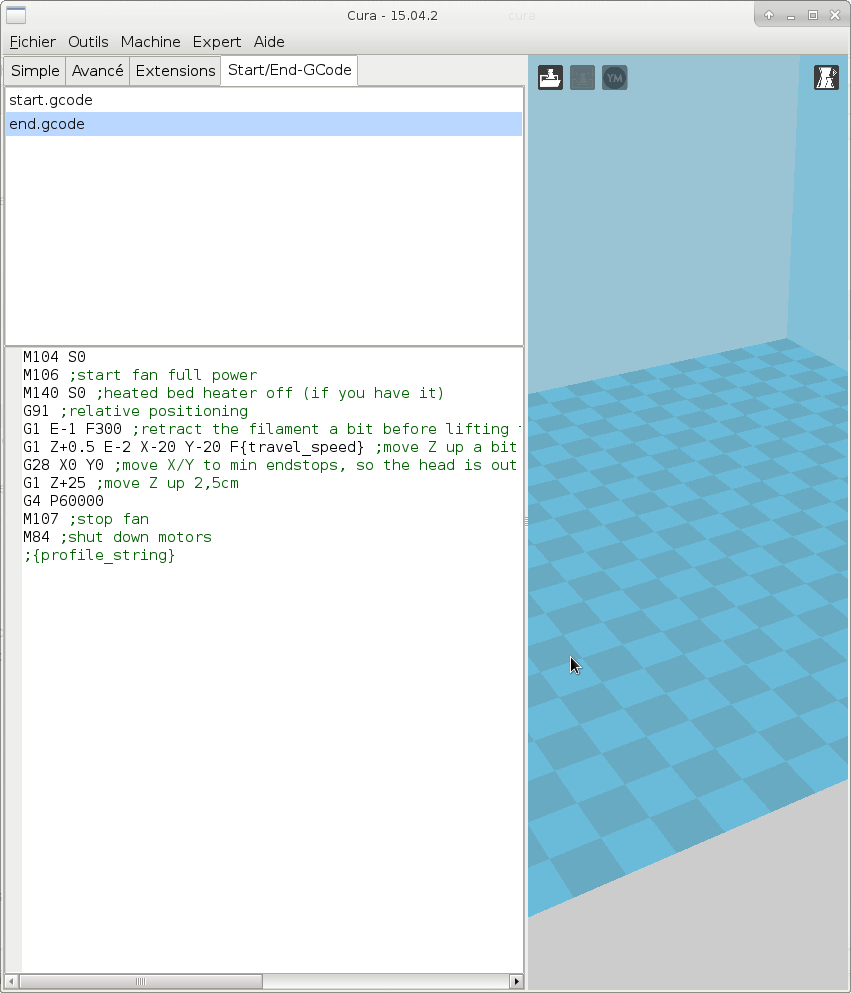The image size is (851, 993).
Task: Open the Expert menu
Action: [217, 42]
